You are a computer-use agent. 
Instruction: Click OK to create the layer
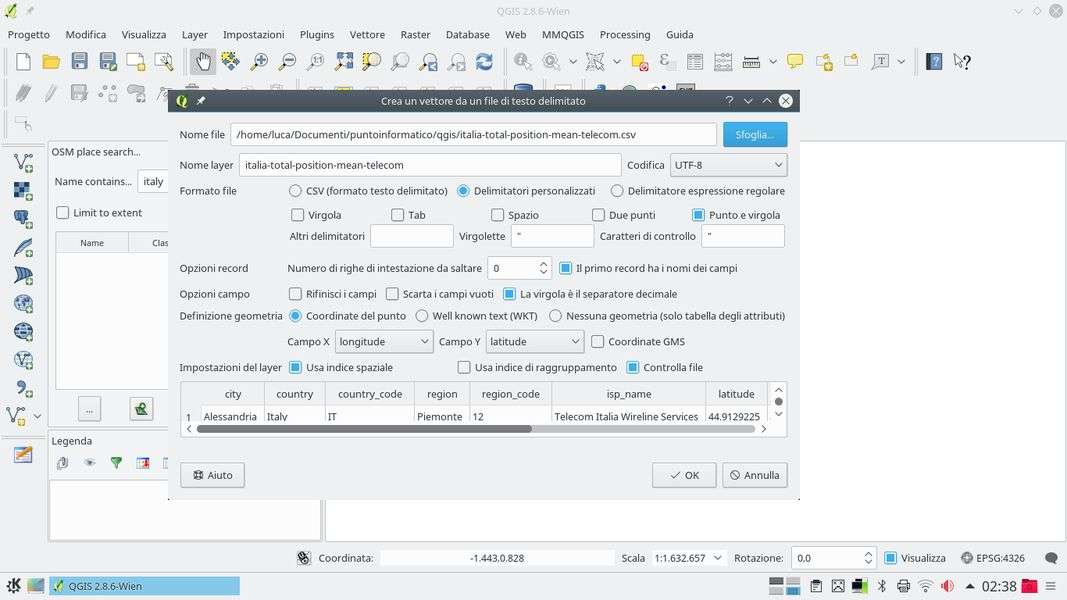684,475
